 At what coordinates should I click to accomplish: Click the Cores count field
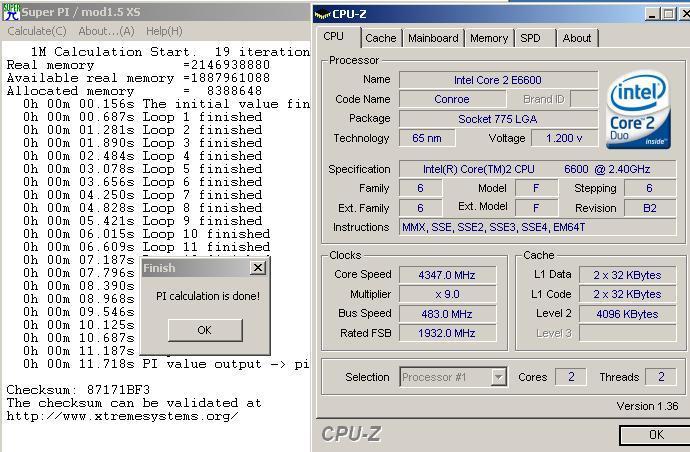571,377
